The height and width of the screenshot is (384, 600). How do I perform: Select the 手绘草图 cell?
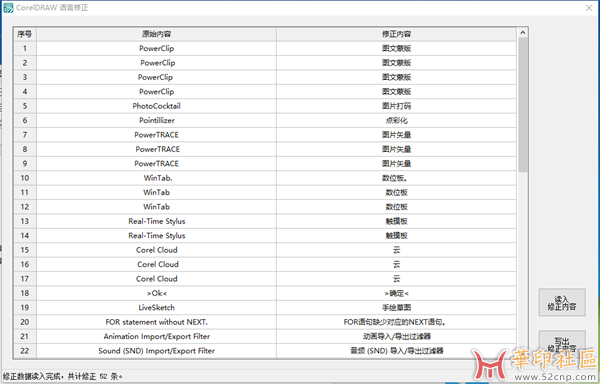[396, 308]
